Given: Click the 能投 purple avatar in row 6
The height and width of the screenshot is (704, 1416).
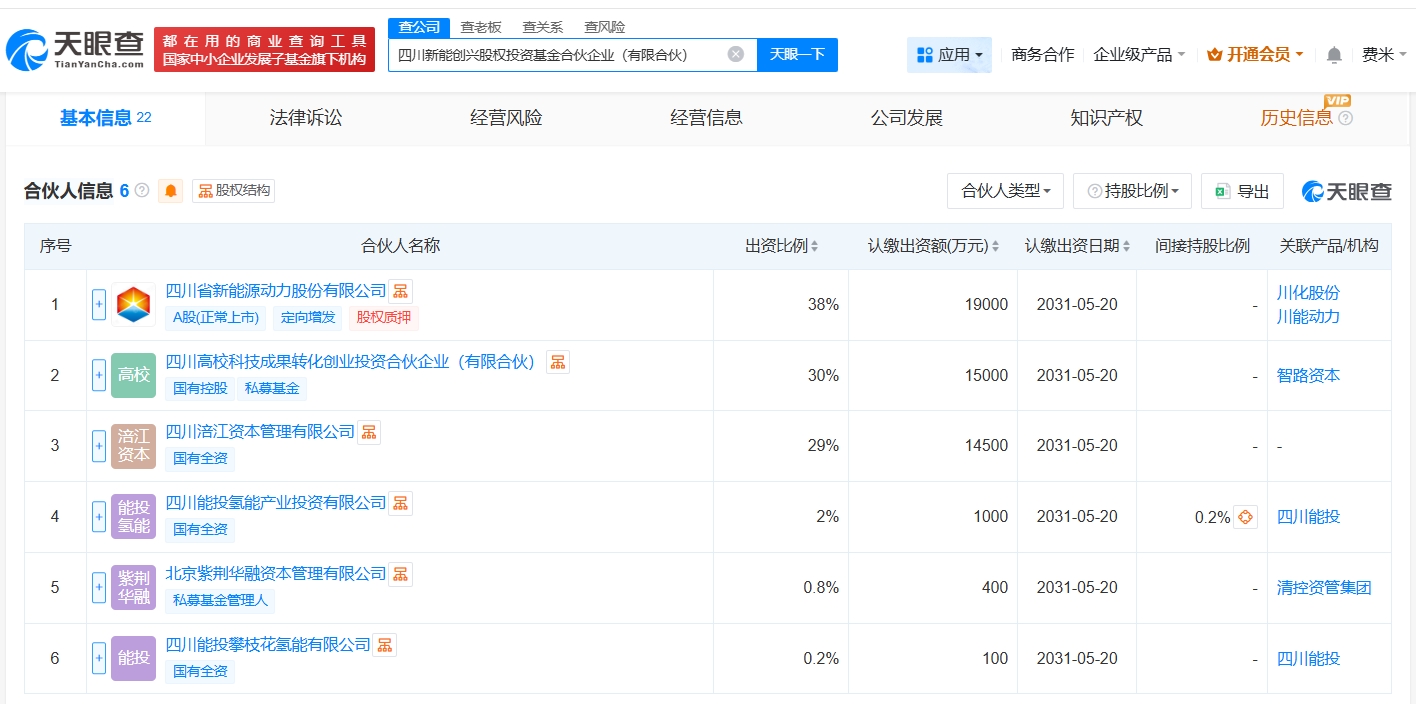Looking at the screenshot, I should click(133, 658).
